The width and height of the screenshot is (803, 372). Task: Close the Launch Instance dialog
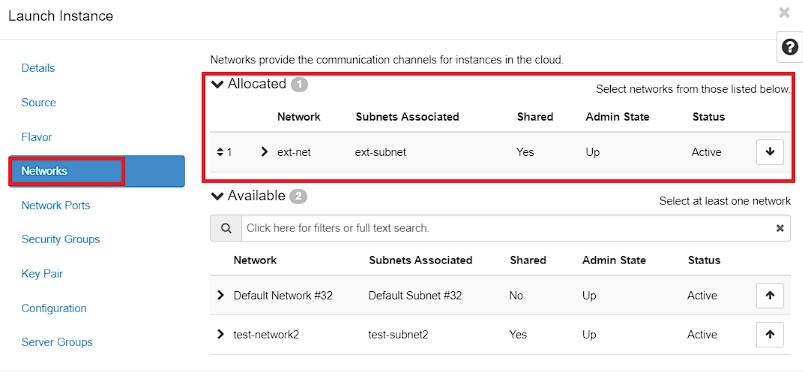click(784, 13)
